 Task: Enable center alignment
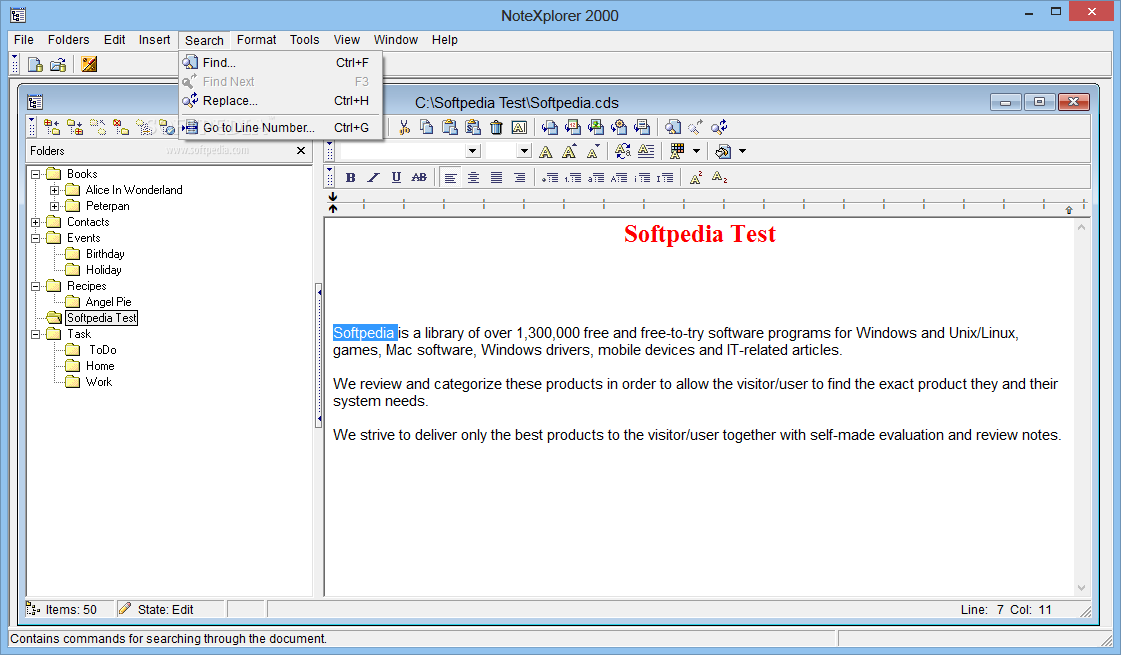473,177
